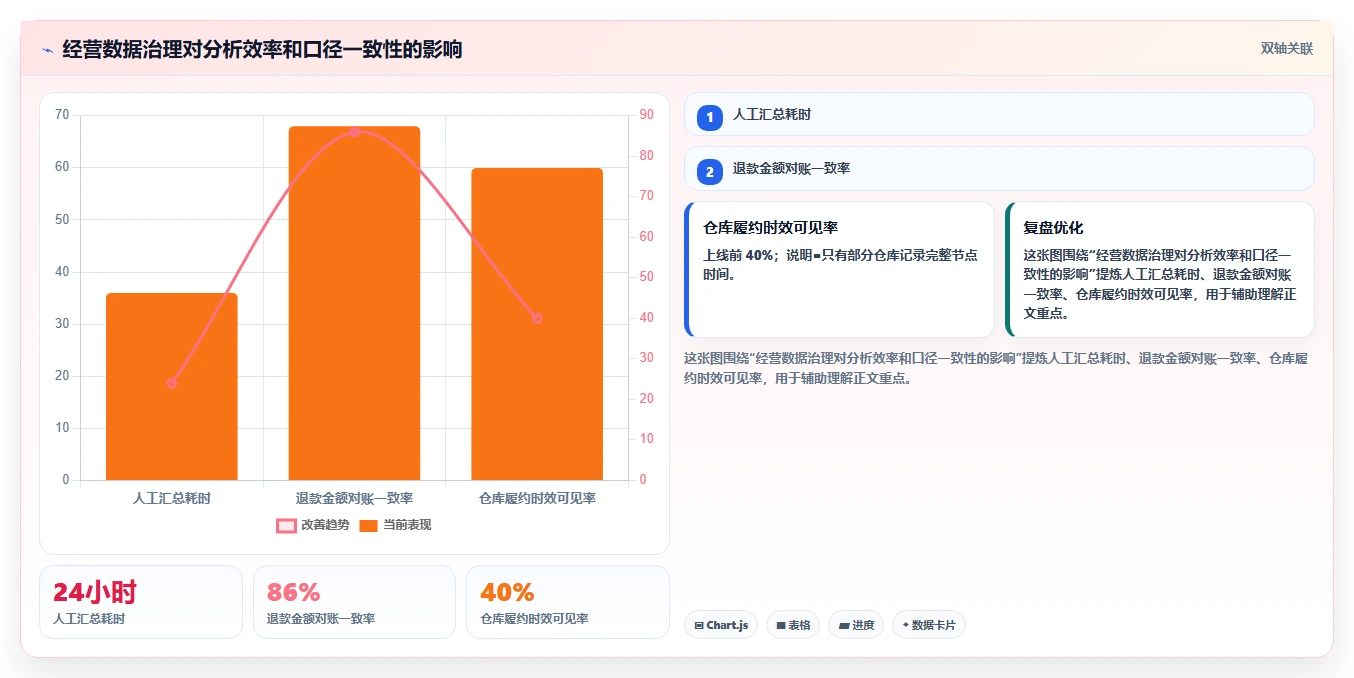1354x678 pixels.
Task: Click the sparkle icon in 数据卡片 tag
Action: point(905,625)
